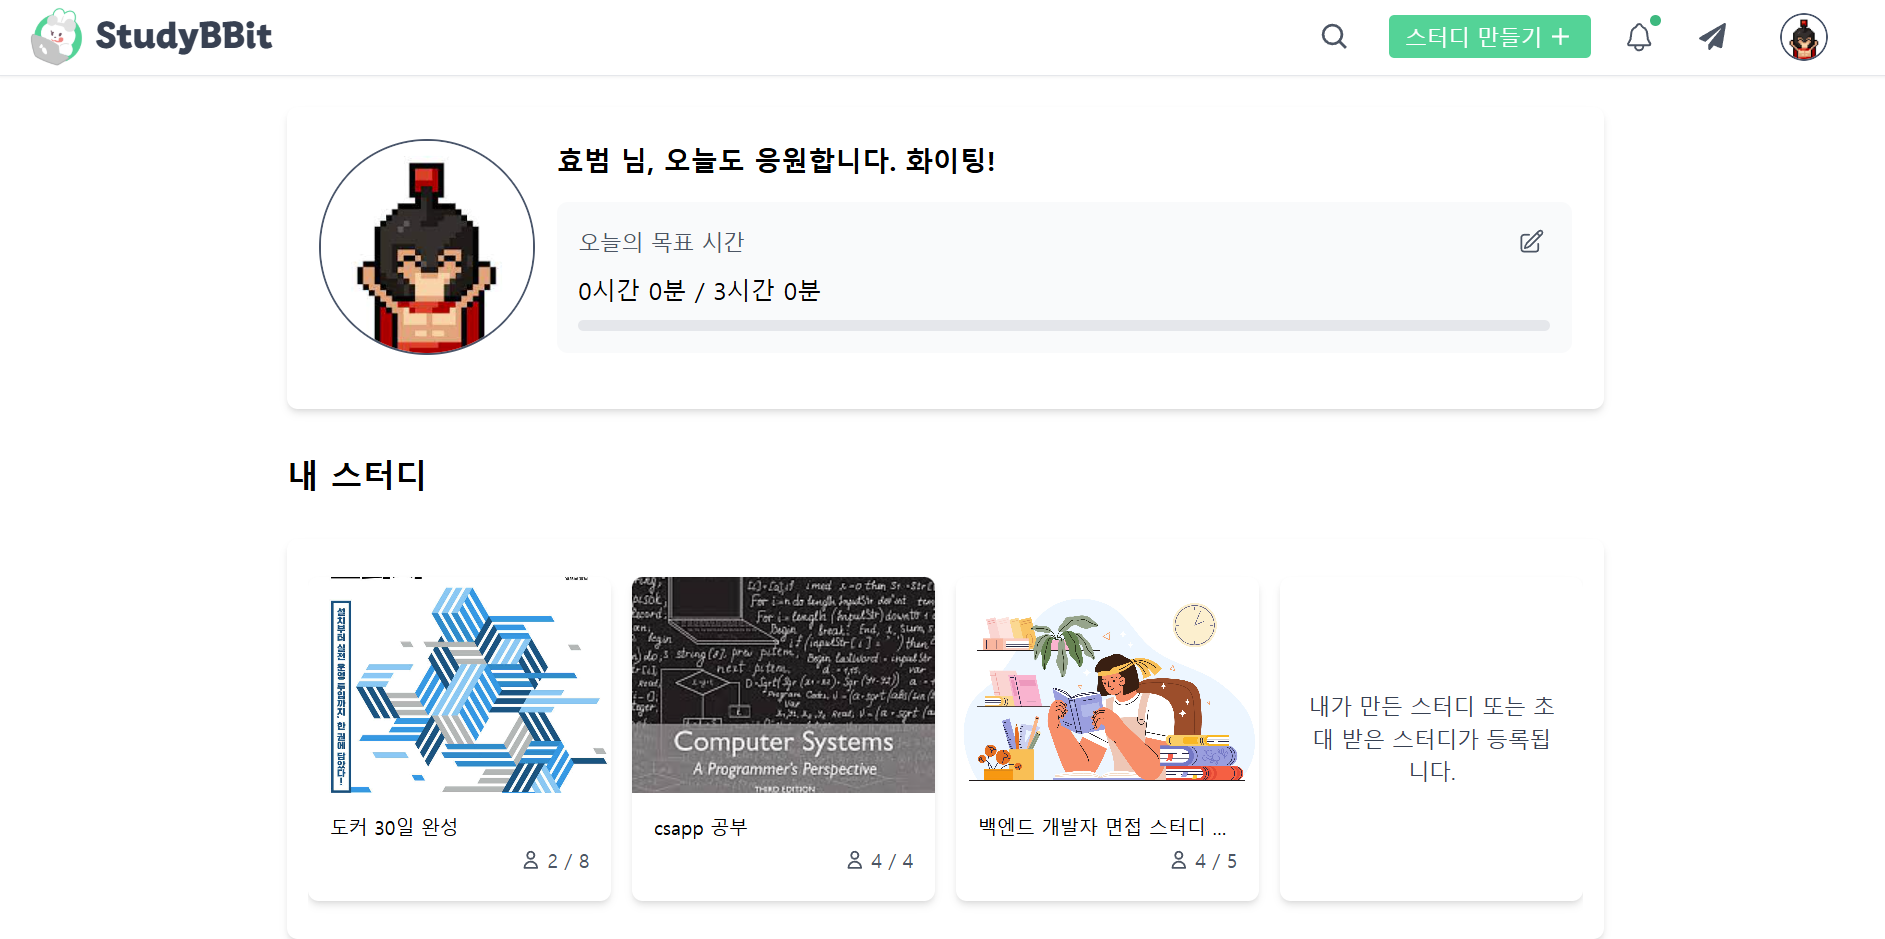Go home via StudyBBit title text

click(184, 36)
